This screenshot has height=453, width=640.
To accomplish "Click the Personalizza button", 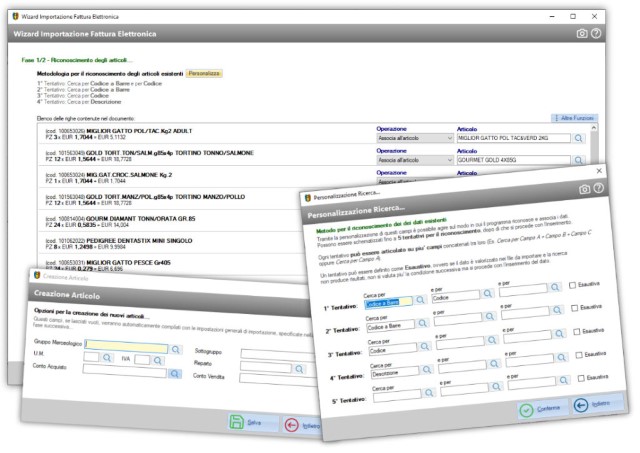I will [x=204, y=73].
